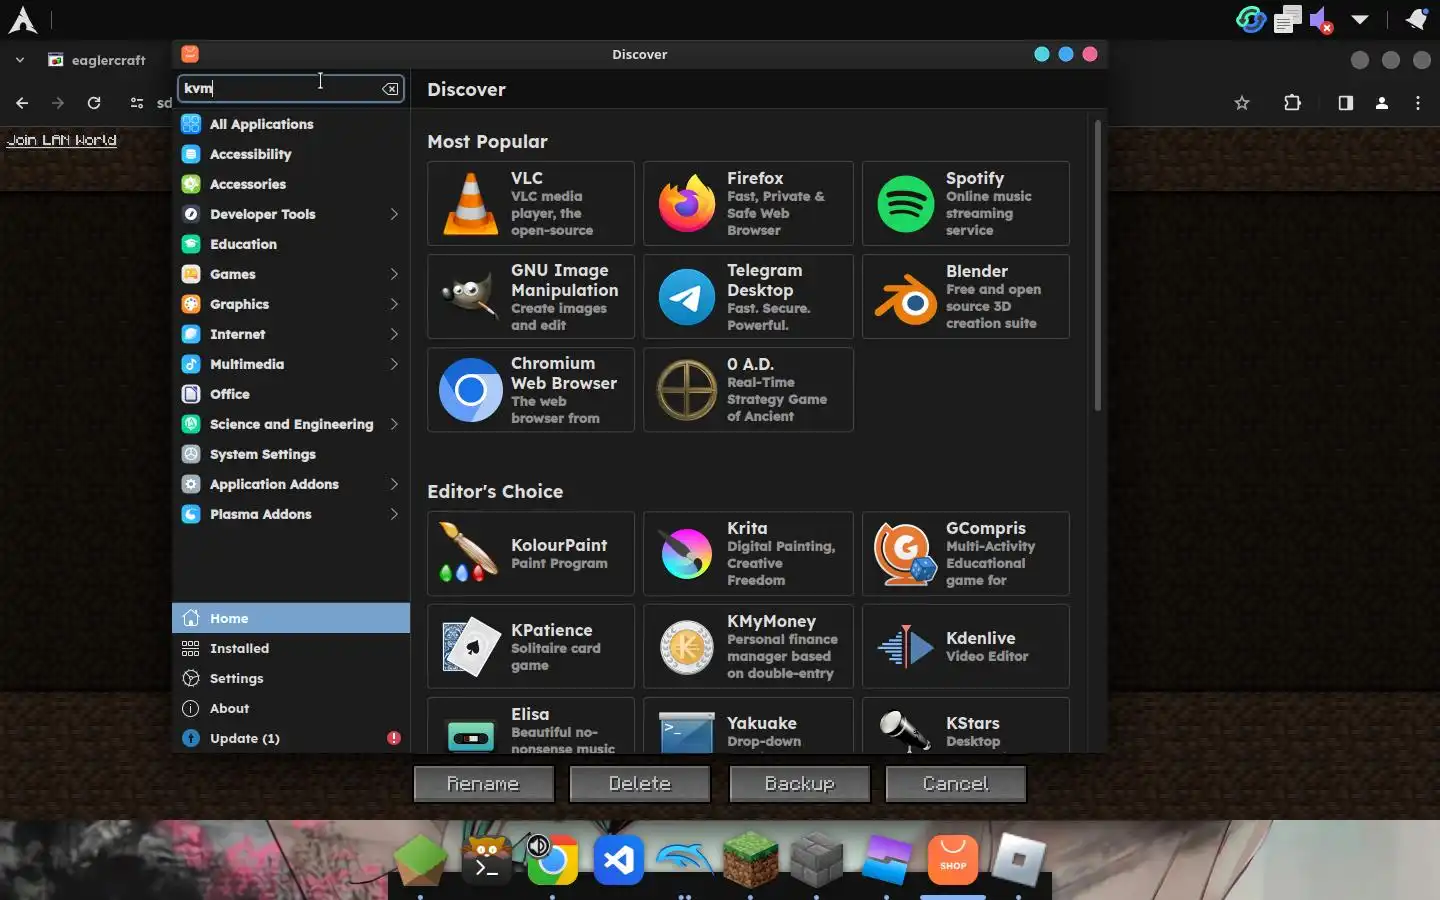The image size is (1440, 900).
Task: Select the System Settings category
Action: (291, 454)
